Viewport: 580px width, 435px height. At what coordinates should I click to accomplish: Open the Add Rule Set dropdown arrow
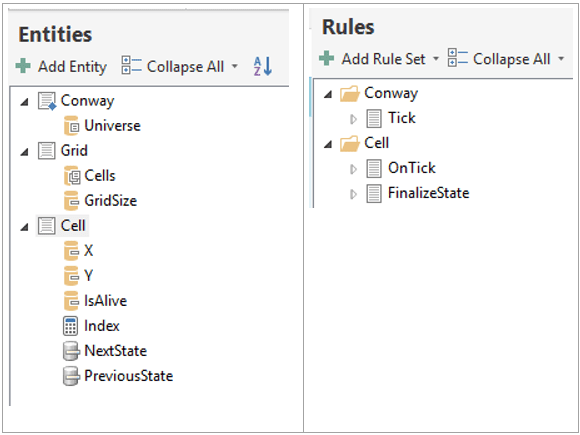click(436, 58)
